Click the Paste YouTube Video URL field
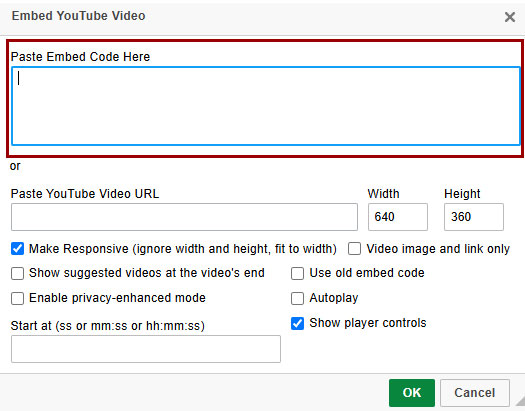 [x=184, y=217]
